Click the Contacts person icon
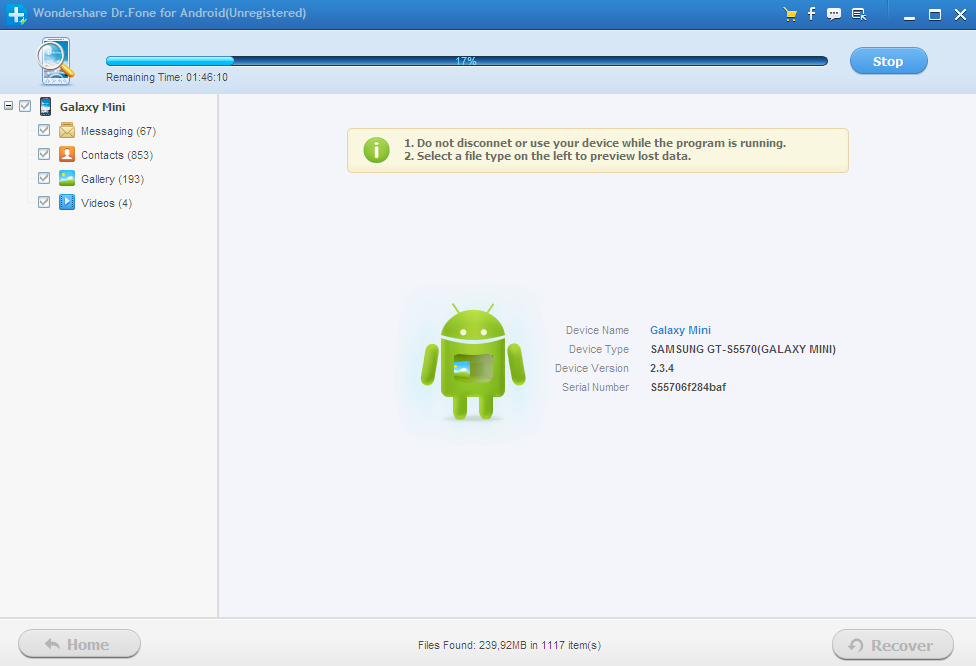Screen dimensions: 976x666 pos(67,154)
